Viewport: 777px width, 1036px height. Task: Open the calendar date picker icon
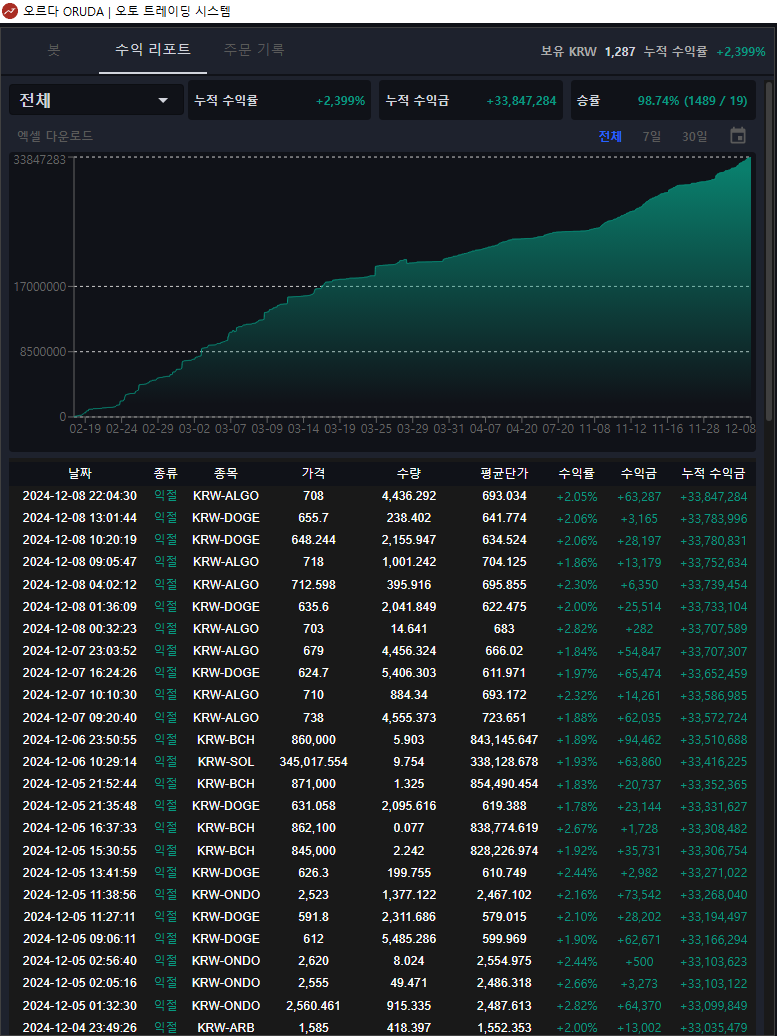click(738, 135)
